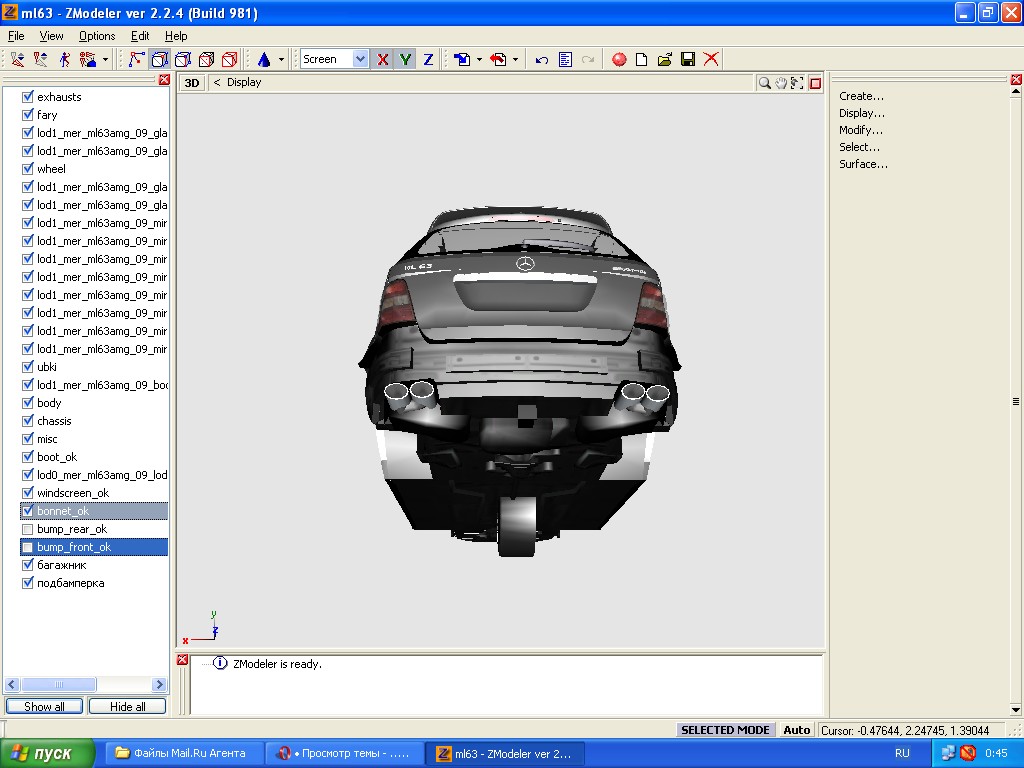Click the red export icon

pyautogui.click(x=498, y=59)
